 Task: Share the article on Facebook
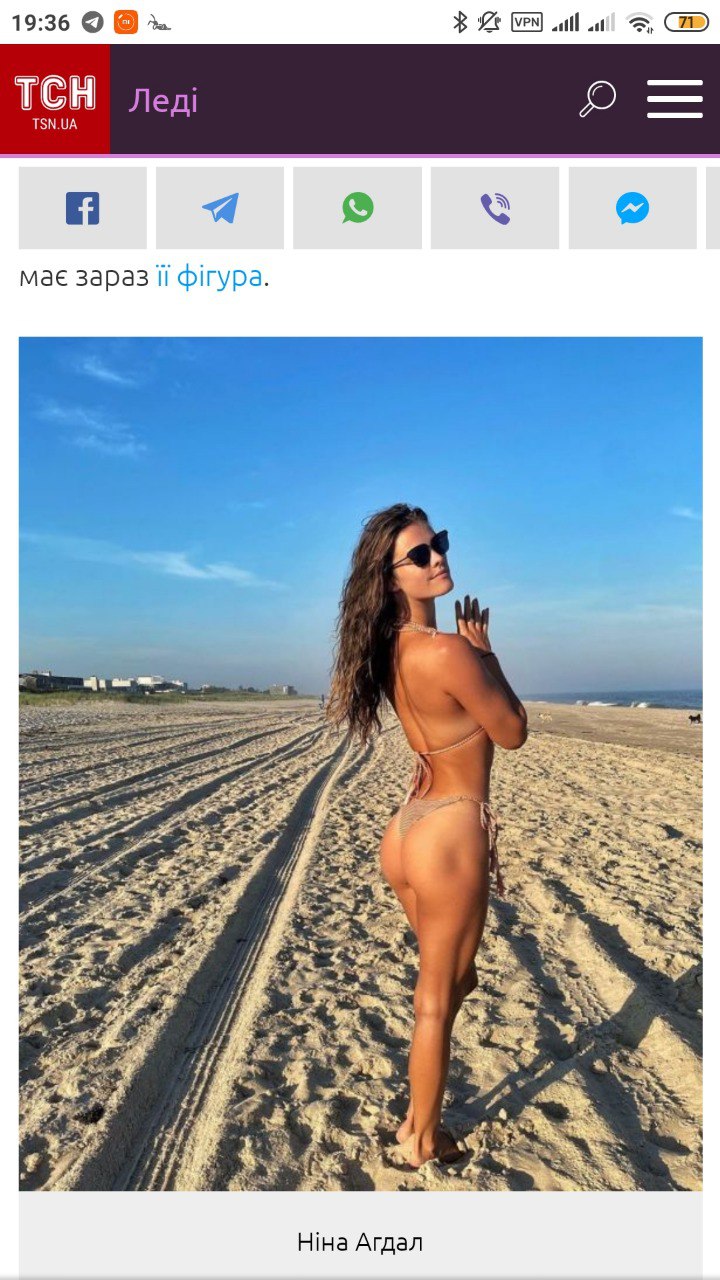coord(83,208)
